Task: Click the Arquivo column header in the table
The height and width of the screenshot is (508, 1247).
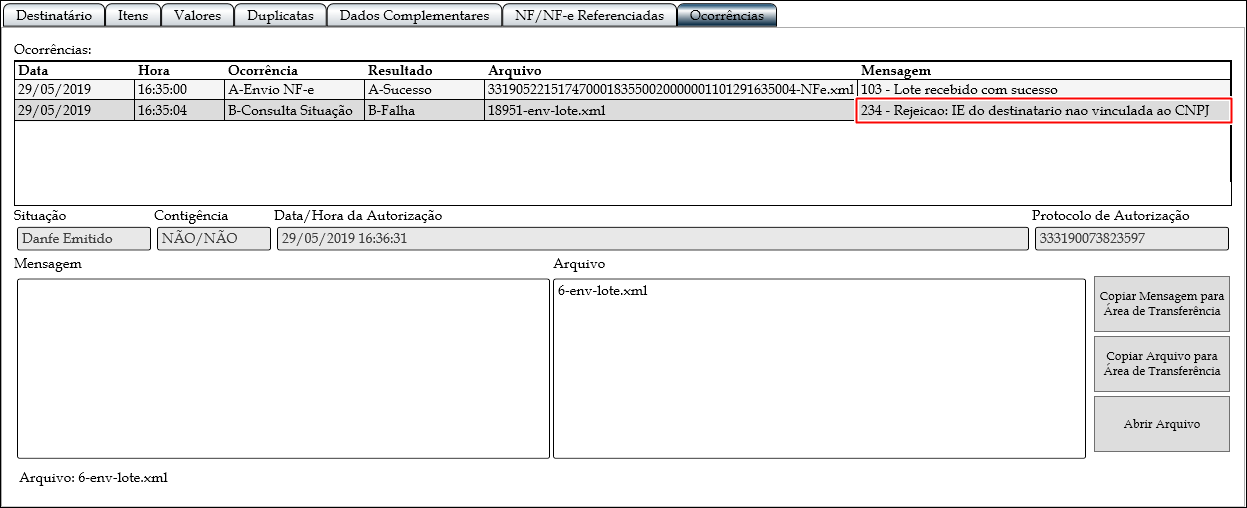Action: [x=671, y=71]
